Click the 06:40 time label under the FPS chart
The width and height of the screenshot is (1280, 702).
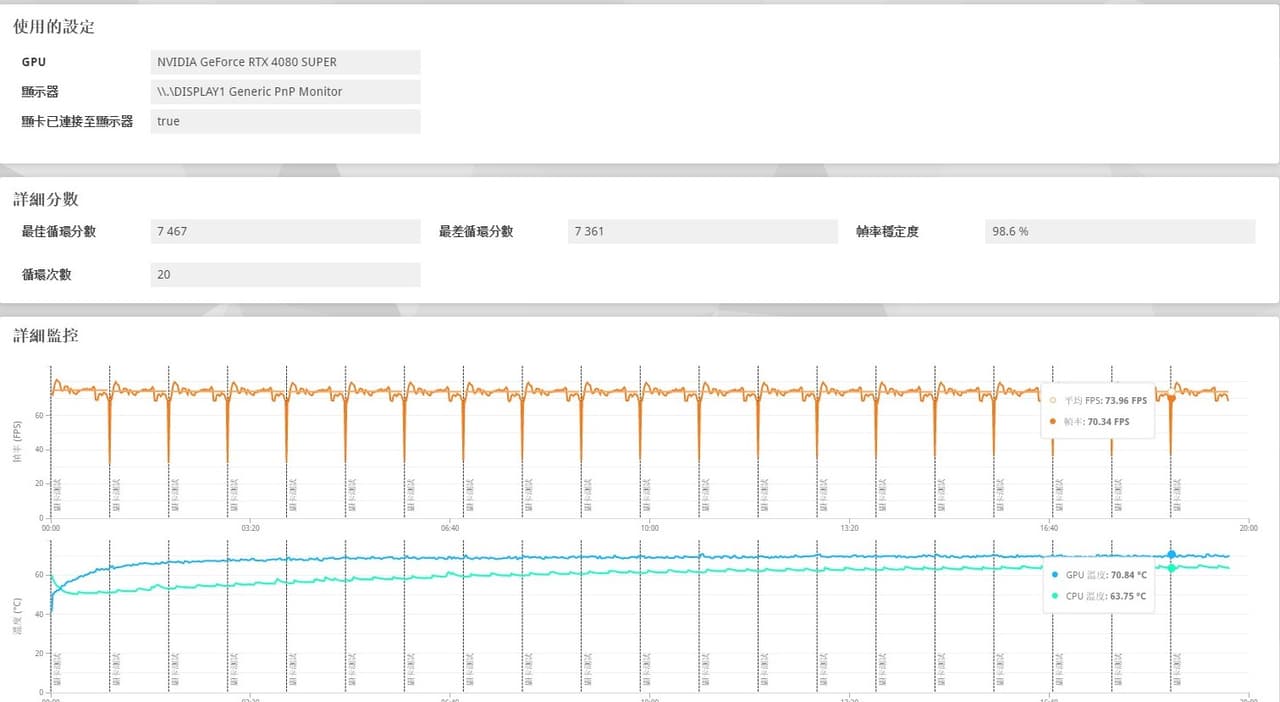pyautogui.click(x=450, y=528)
